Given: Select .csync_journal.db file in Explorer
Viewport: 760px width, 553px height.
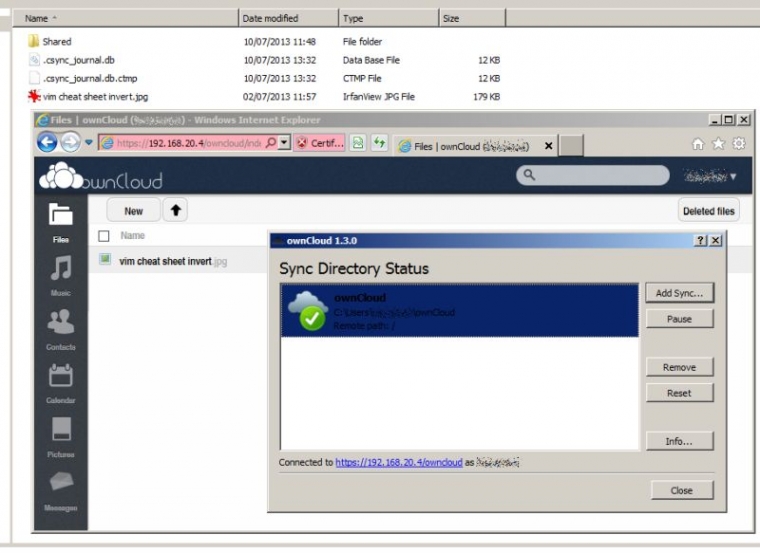Looking at the screenshot, I should [79, 60].
